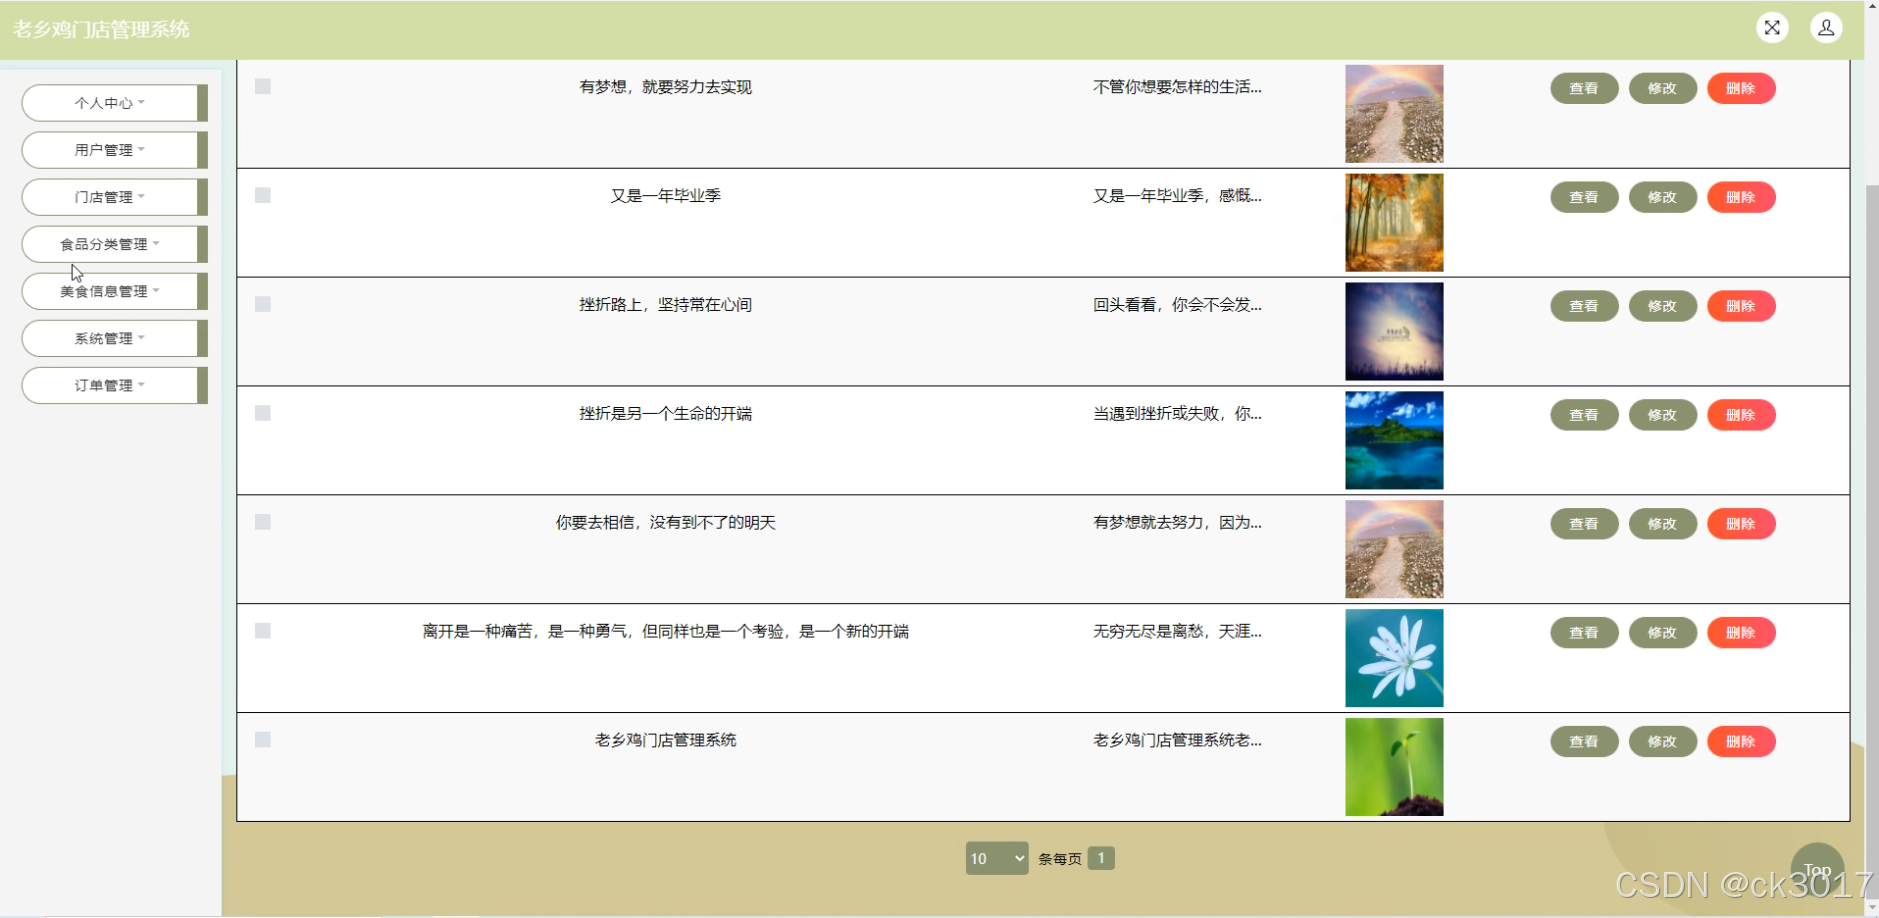The width and height of the screenshot is (1879, 918).
Task: Open the user profile icon in header
Action: tap(1826, 28)
